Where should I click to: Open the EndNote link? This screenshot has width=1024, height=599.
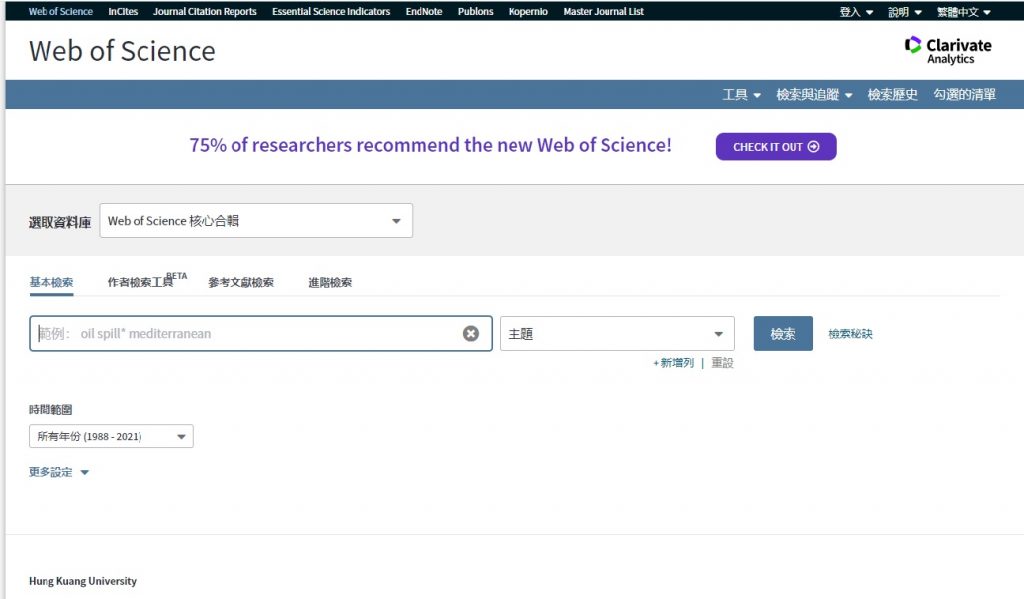pos(424,11)
